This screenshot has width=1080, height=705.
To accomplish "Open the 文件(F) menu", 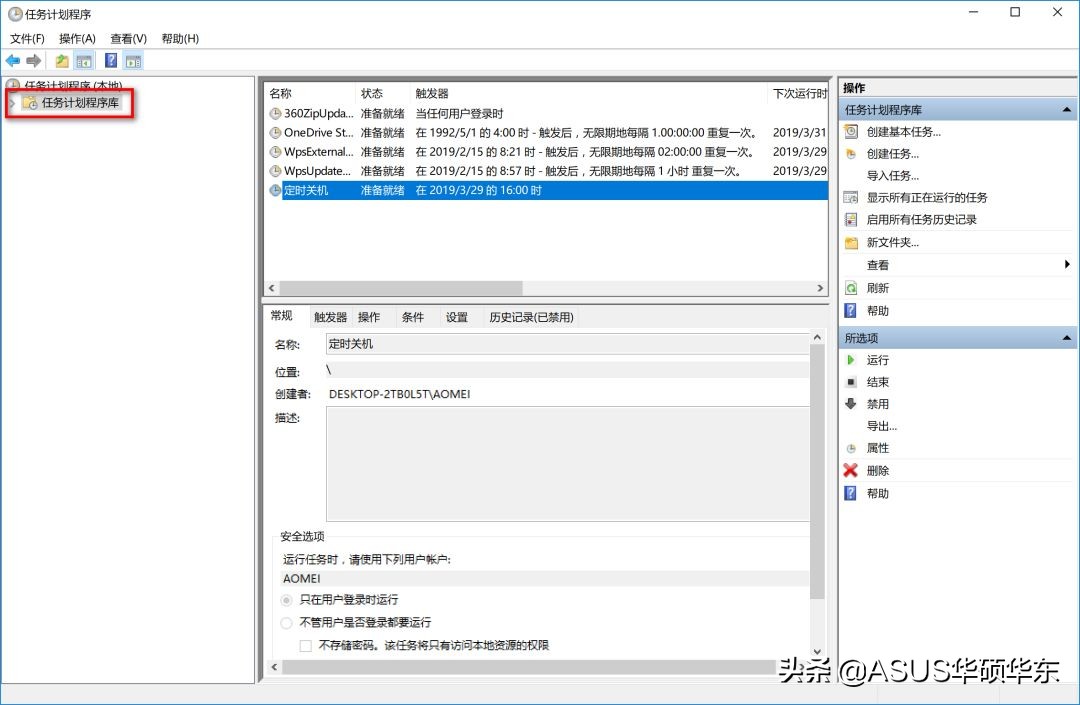I will point(27,39).
